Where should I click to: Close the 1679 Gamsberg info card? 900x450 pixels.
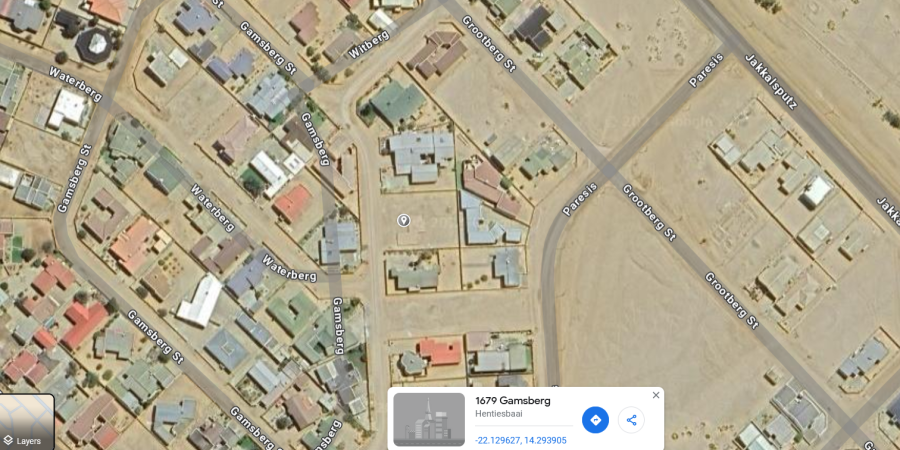coord(655,395)
